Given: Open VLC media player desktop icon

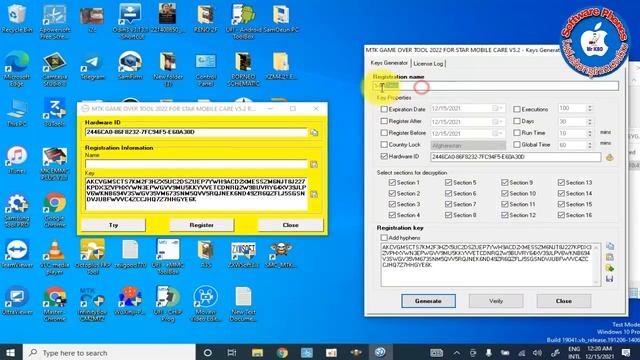Looking at the screenshot, I should [x=55, y=257].
